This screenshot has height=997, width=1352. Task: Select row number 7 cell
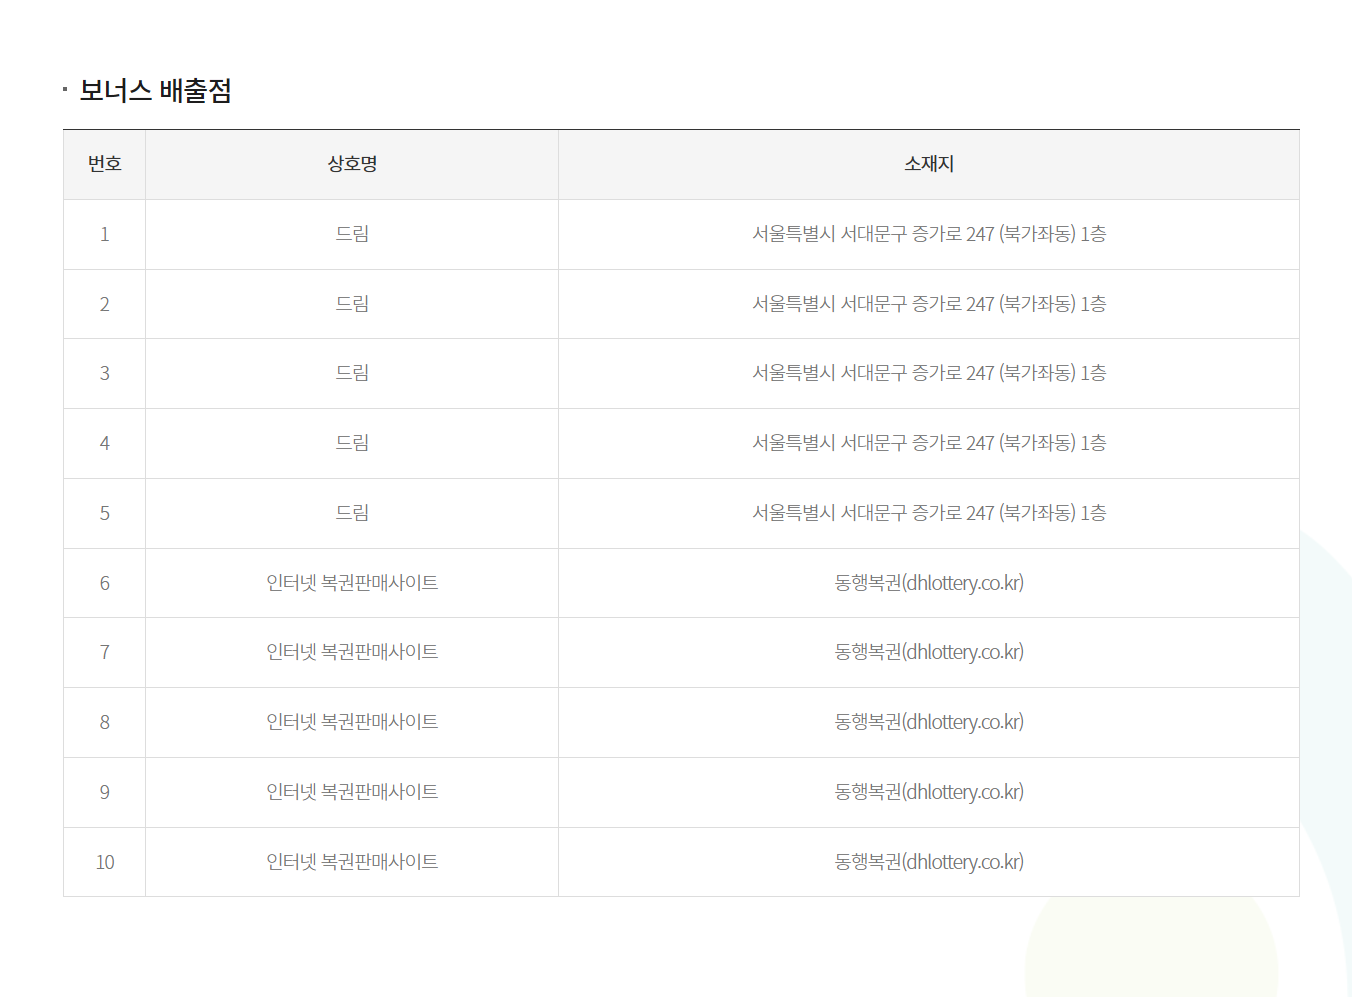[x=104, y=652]
